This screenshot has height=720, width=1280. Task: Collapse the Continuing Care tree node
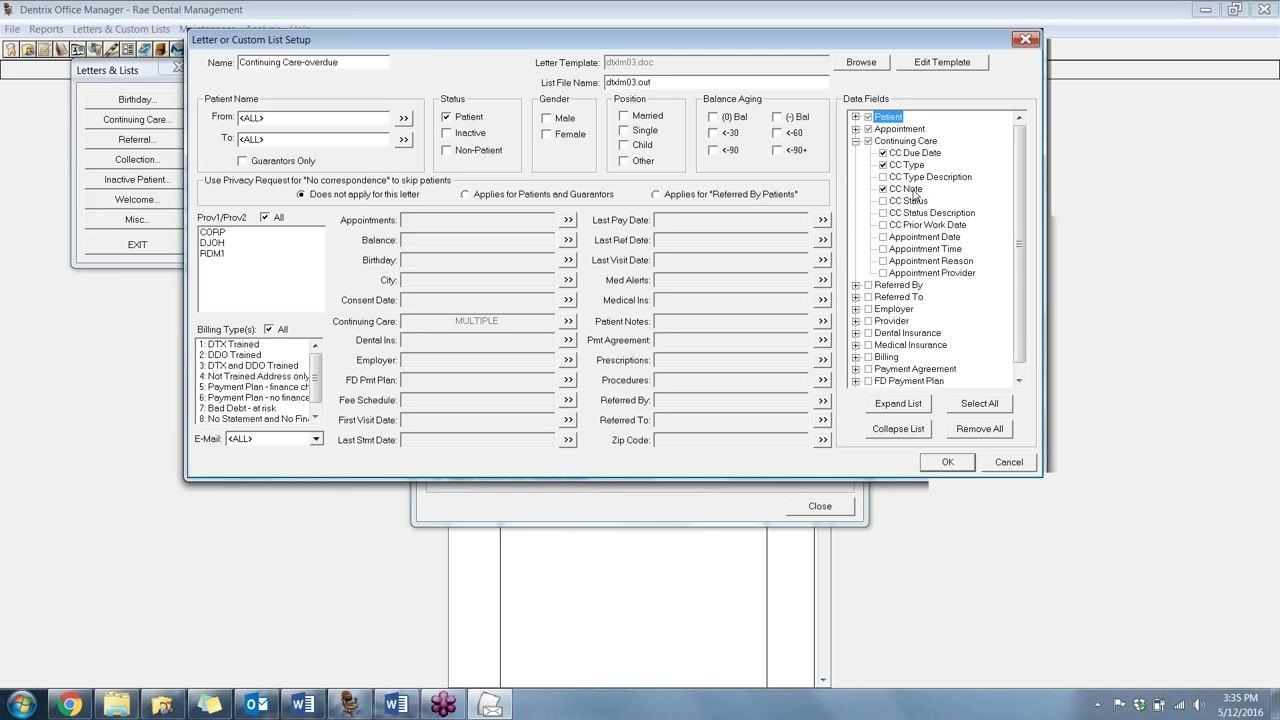pos(855,141)
